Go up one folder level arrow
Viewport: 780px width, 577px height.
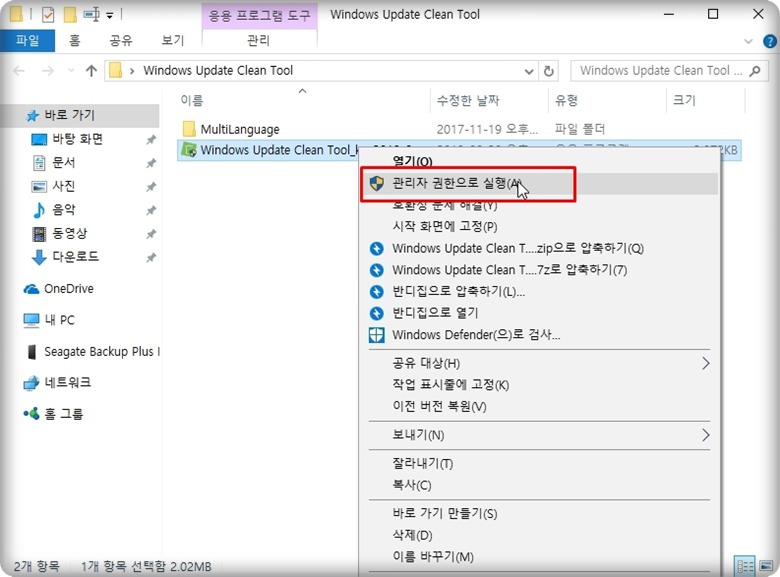click(91, 71)
